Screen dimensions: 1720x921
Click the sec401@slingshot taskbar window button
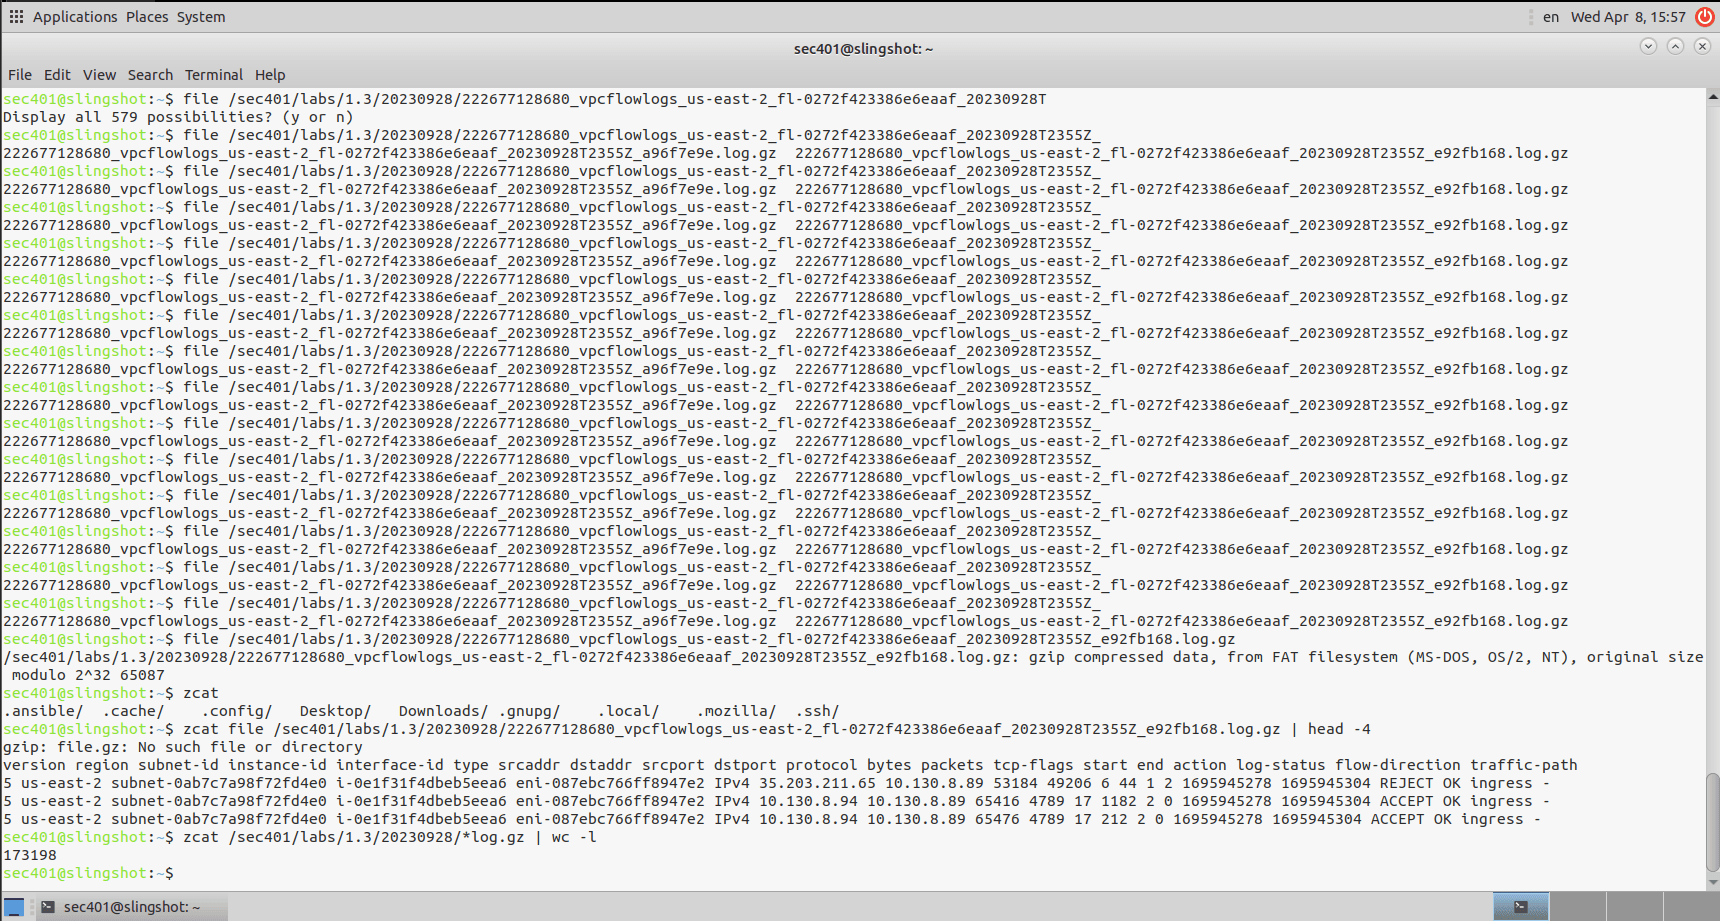pos(130,907)
